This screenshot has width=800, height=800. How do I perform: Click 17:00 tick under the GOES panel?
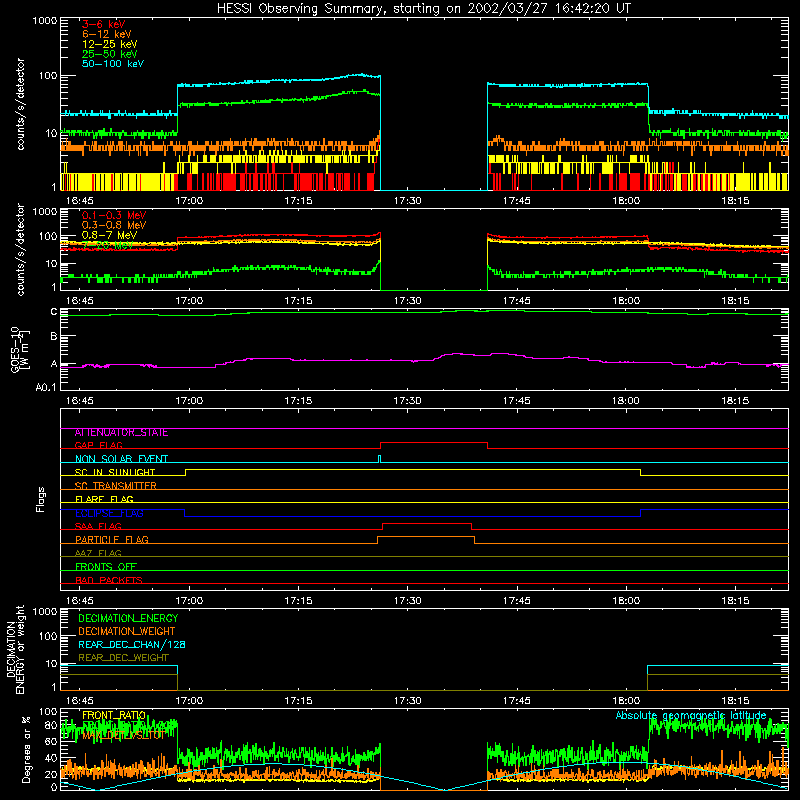pyautogui.click(x=189, y=401)
